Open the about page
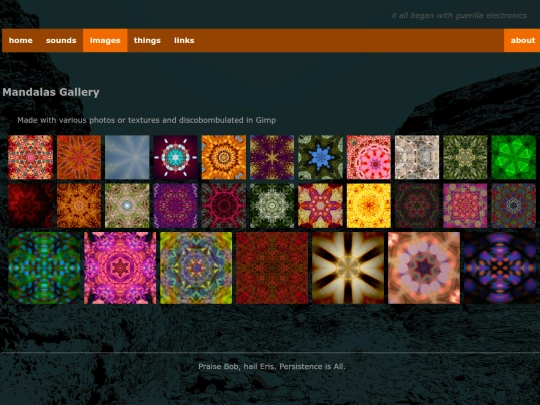This screenshot has width=540, height=405. [522, 40]
